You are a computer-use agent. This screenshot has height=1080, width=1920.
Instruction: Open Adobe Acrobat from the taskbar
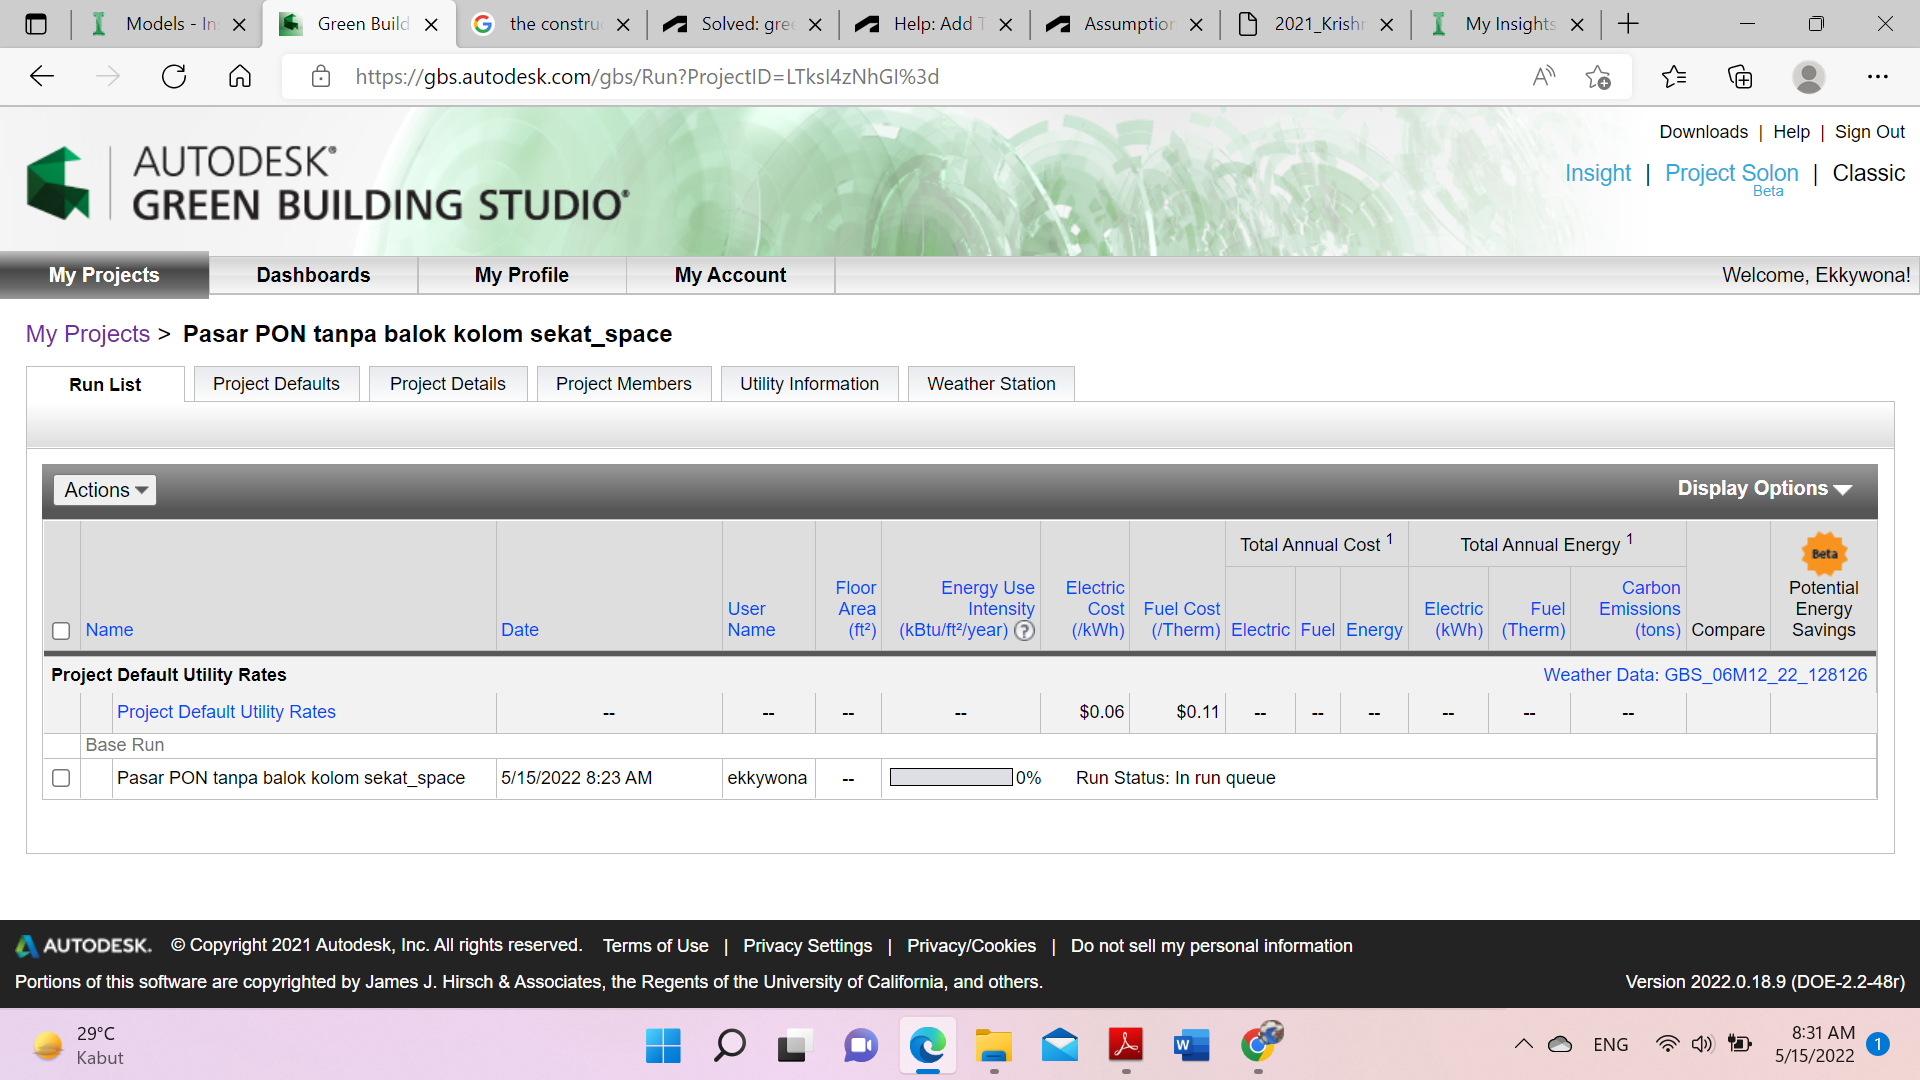tap(1126, 1046)
